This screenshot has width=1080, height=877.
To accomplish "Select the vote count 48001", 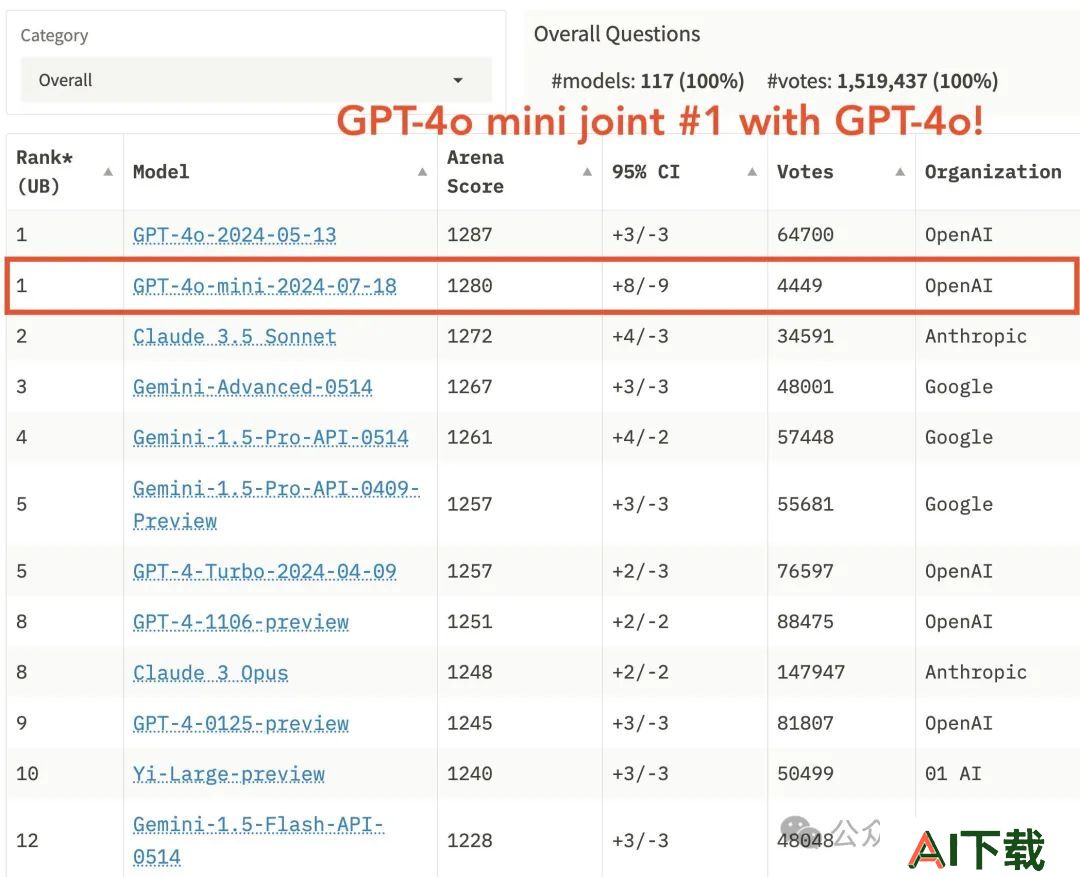I will tap(804, 387).
